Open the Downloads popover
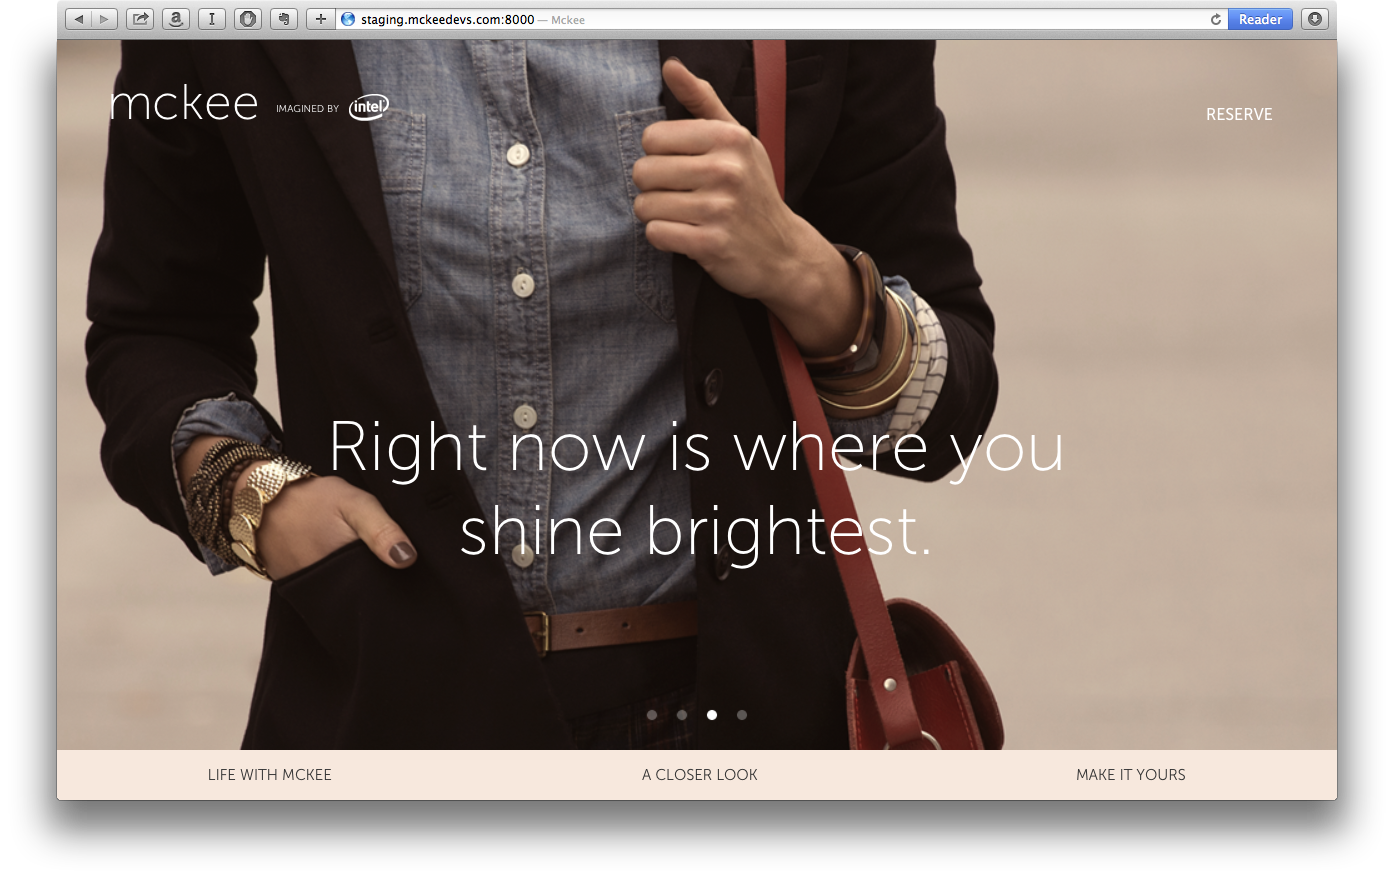The height and width of the screenshot is (879, 1394). tap(1314, 18)
